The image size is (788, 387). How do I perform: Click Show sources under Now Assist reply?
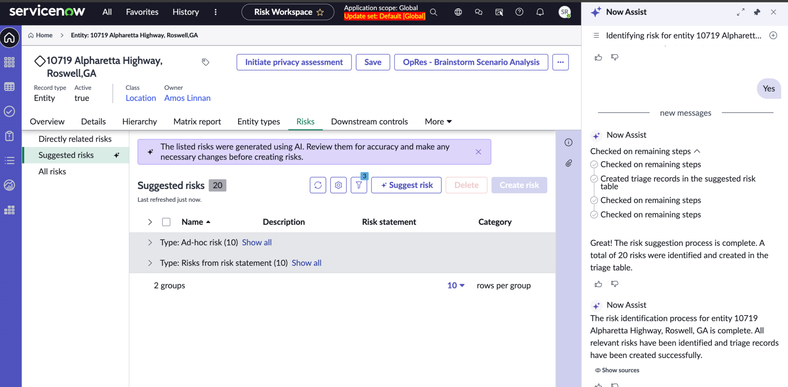pos(617,370)
